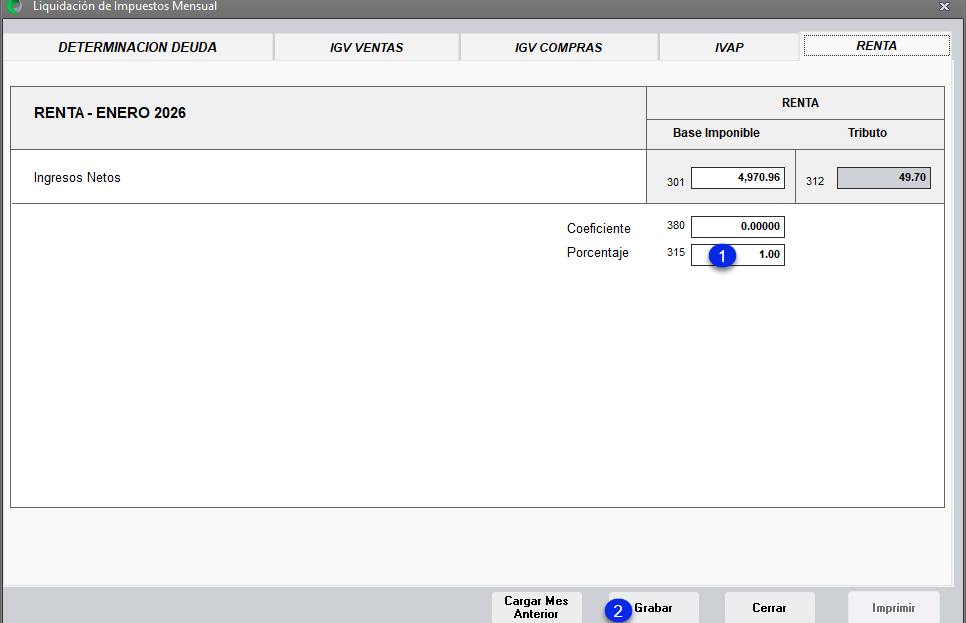Close the Liquidación de Impuestos Mensual window
Image resolution: width=966 pixels, height=623 pixels.
pos(944,7)
